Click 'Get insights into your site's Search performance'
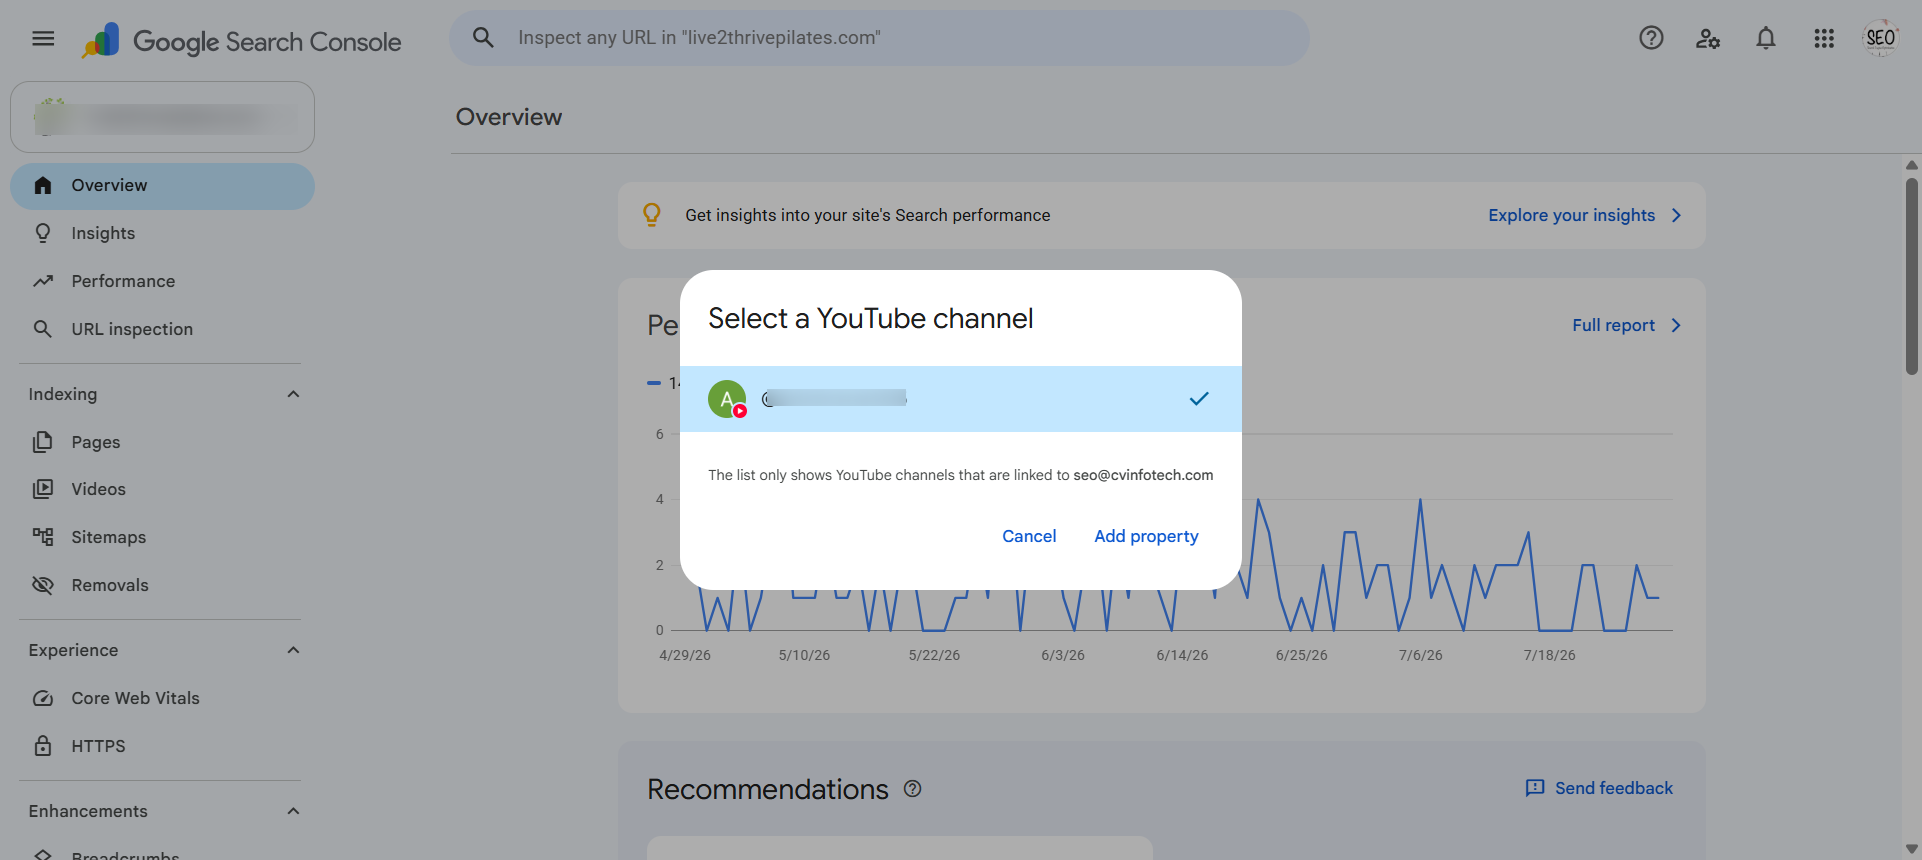Viewport: 1922px width, 860px height. (x=867, y=215)
